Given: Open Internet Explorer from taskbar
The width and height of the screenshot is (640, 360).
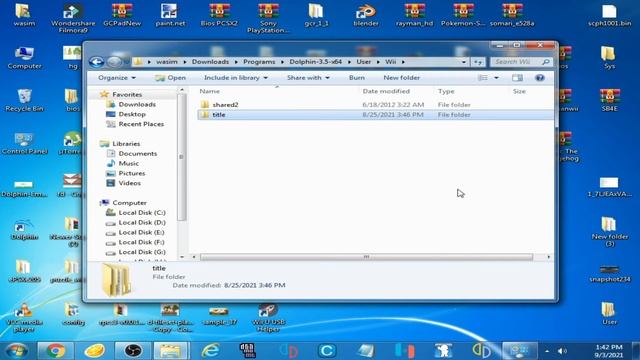Looking at the screenshot, I should [x=210, y=350].
